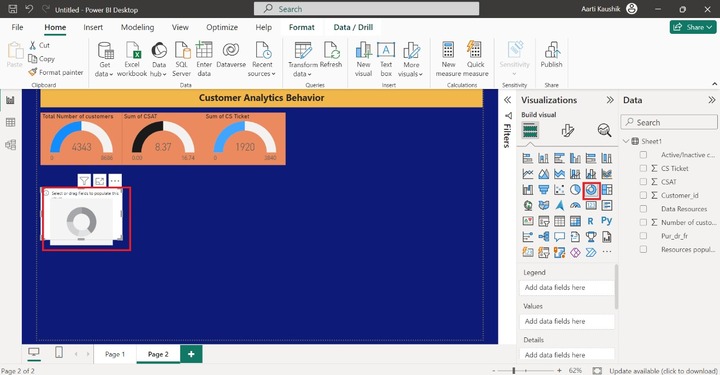The height and width of the screenshot is (375, 720).
Task: Check the CS Ticket field checkbox
Action: point(643,168)
